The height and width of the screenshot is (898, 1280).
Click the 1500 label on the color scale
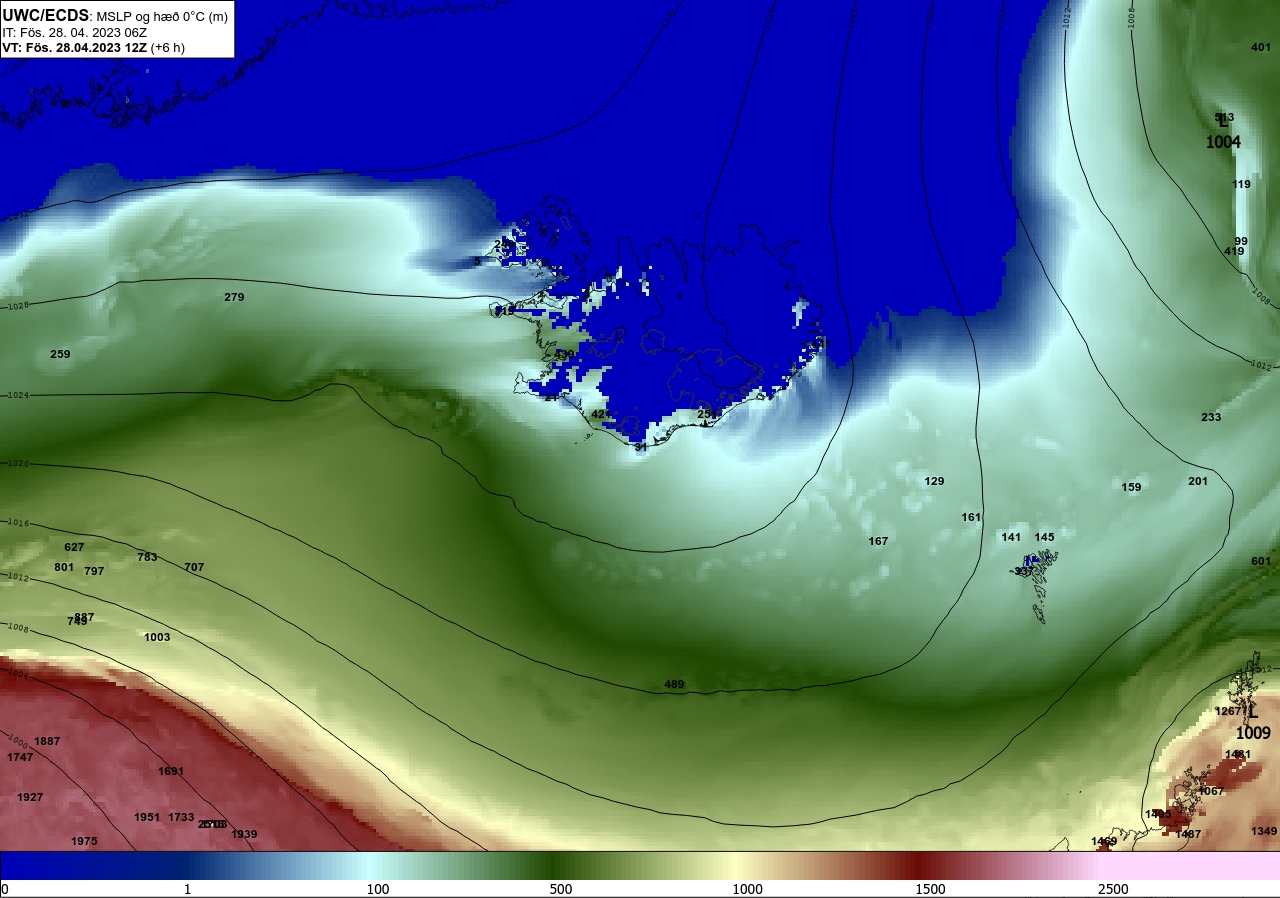point(930,889)
